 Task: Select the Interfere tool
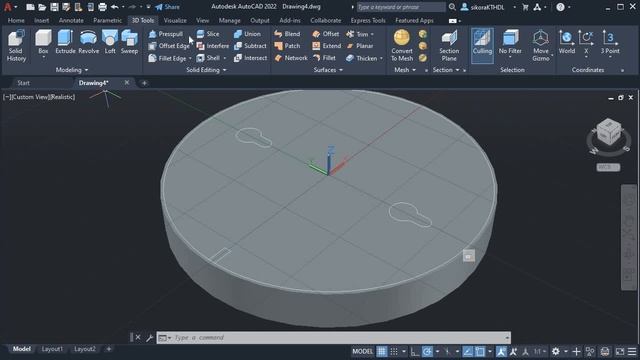(212, 46)
